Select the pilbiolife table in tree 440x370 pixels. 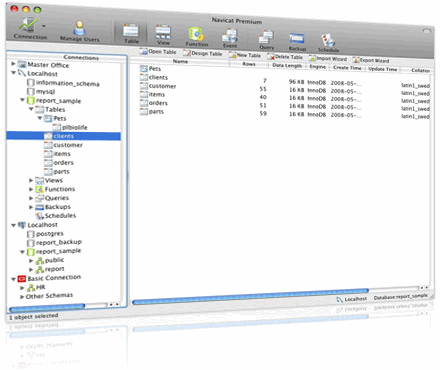click(x=70, y=127)
